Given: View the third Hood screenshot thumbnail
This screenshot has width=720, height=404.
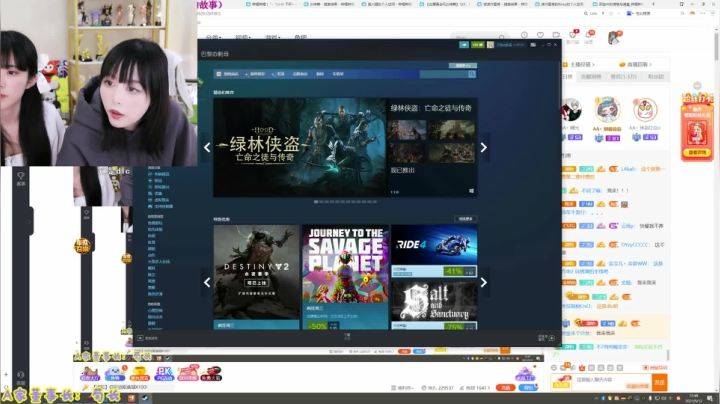Looking at the screenshot, I should (408, 153).
